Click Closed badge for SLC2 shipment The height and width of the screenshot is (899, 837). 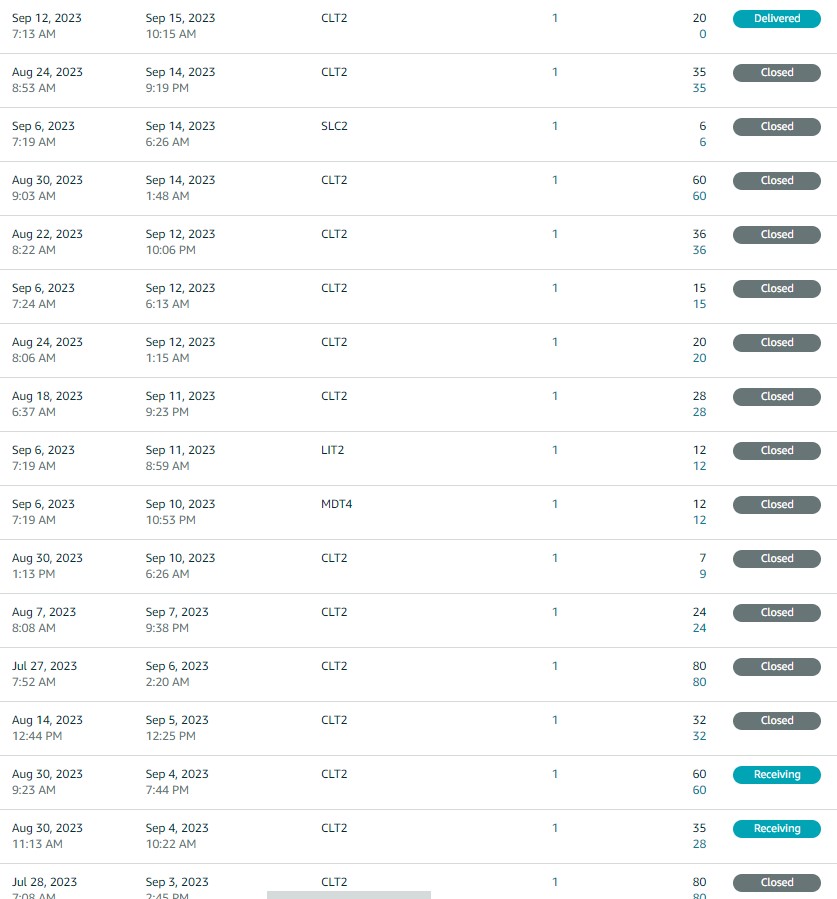(x=777, y=127)
